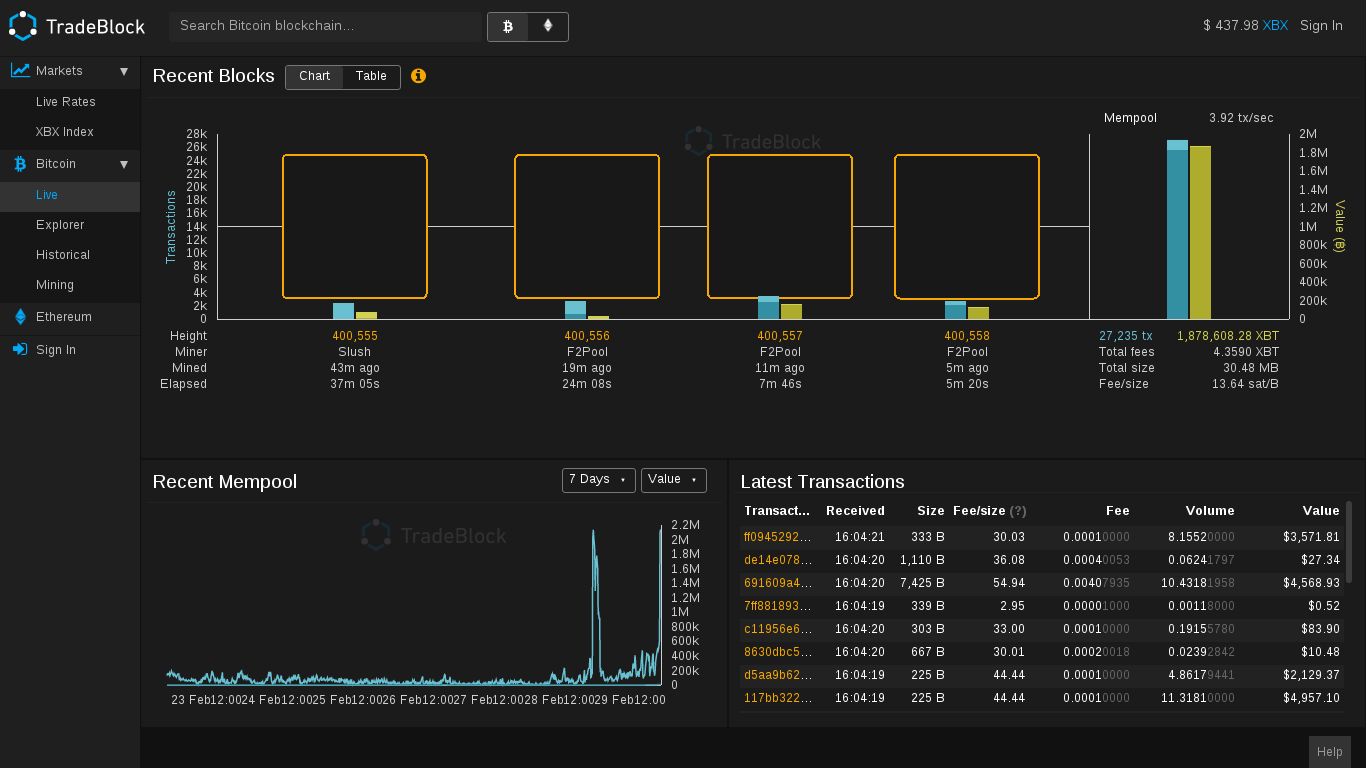Open block height 400,557
1366x768 pixels.
coord(780,337)
